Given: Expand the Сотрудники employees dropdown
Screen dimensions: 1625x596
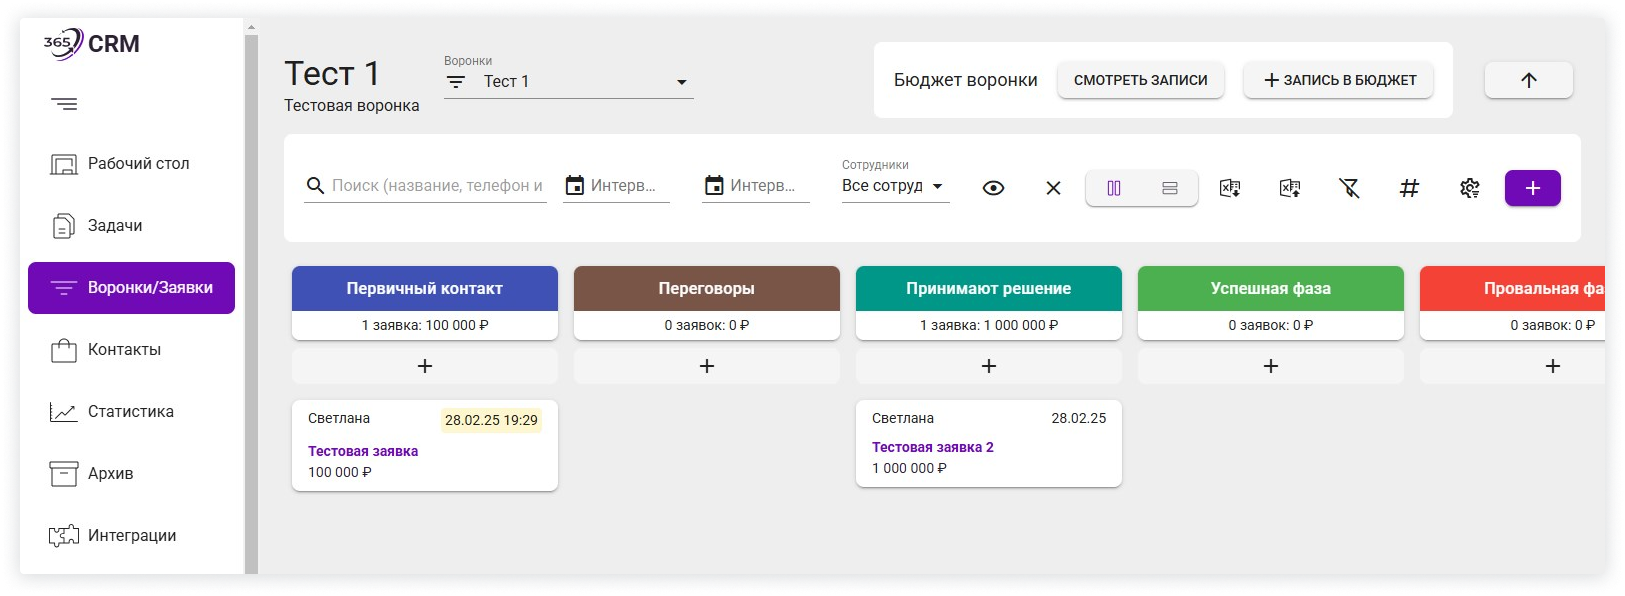Looking at the screenshot, I should [894, 186].
